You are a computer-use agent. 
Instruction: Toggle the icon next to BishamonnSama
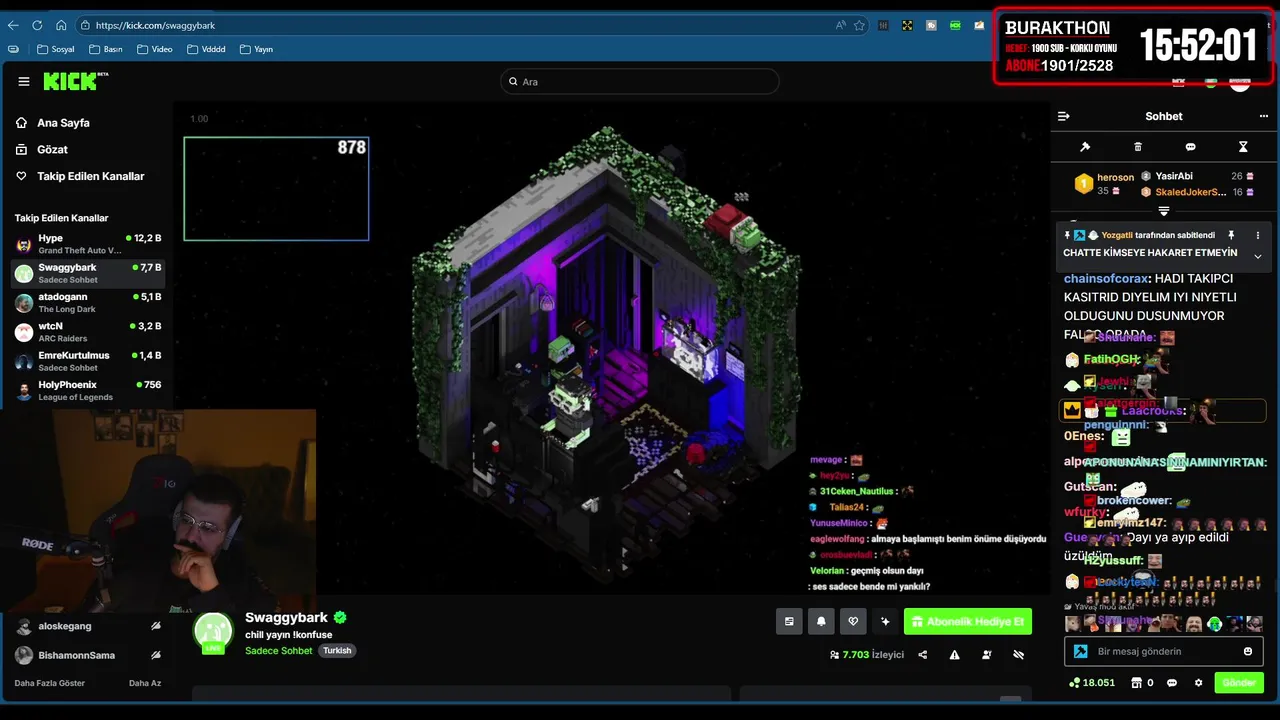point(155,655)
